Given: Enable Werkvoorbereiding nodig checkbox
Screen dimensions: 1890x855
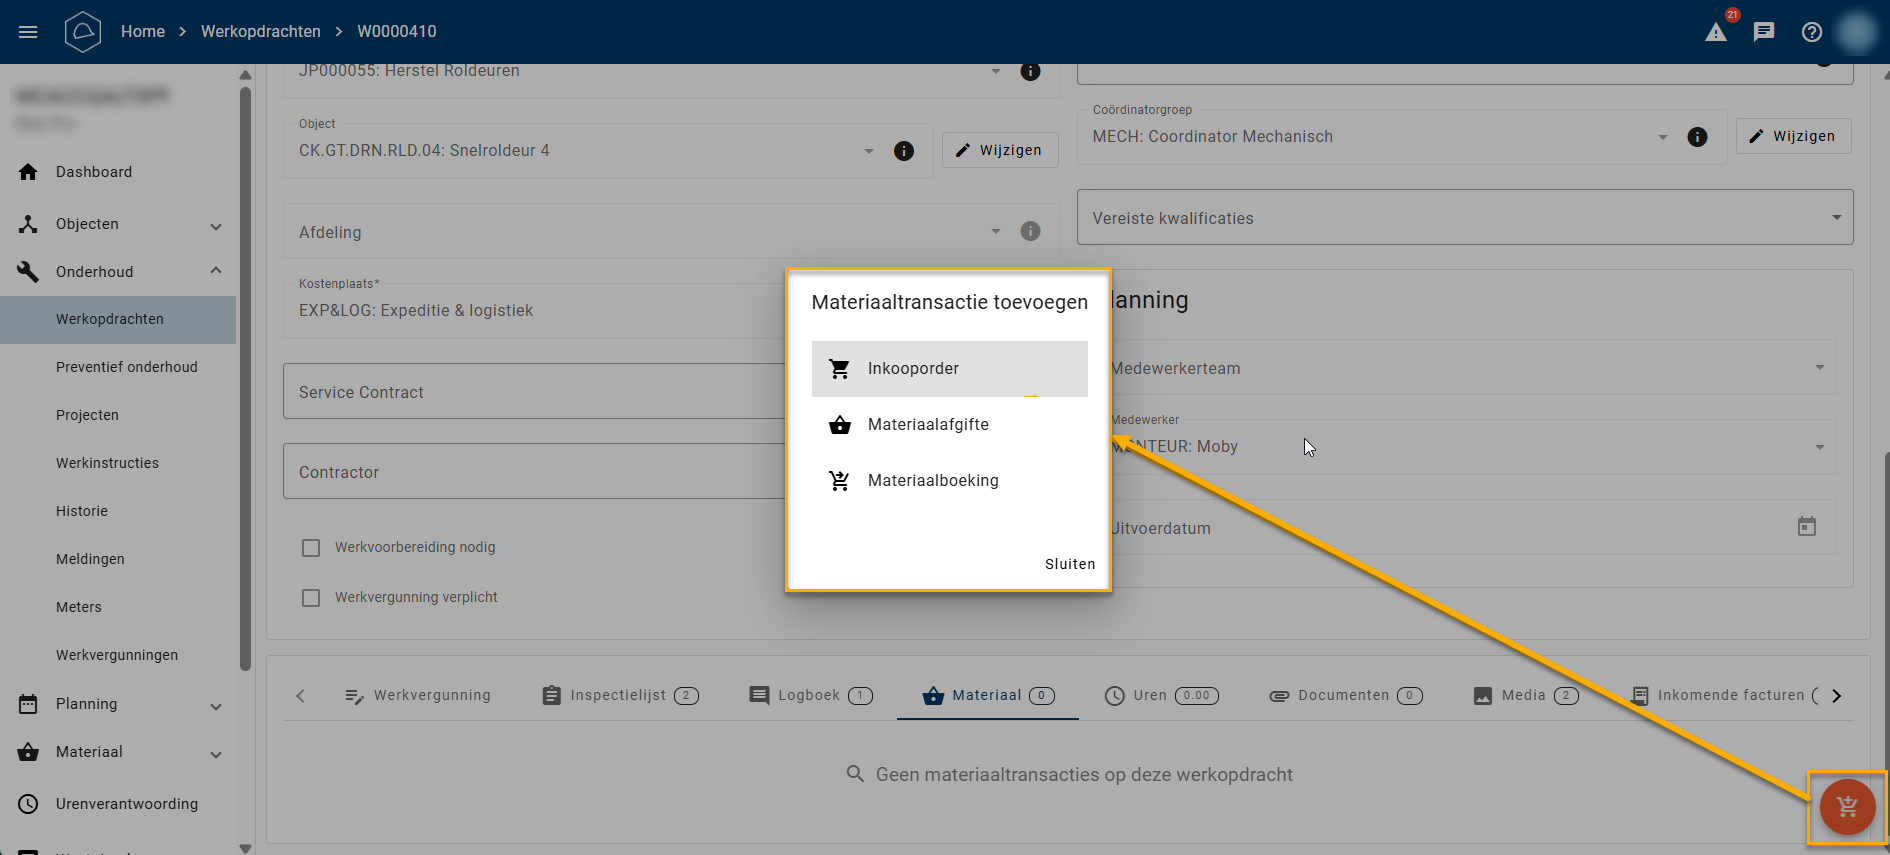Looking at the screenshot, I should pyautogui.click(x=311, y=548).
